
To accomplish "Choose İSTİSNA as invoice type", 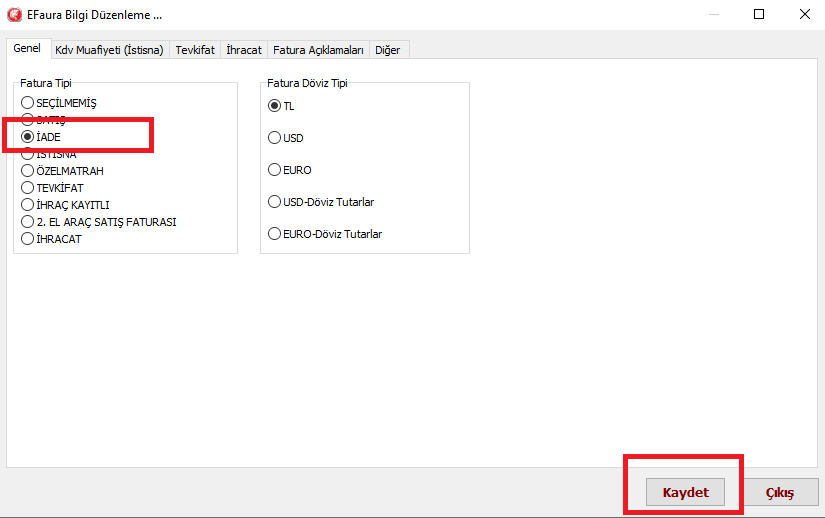I will click(x=28, y=154).
